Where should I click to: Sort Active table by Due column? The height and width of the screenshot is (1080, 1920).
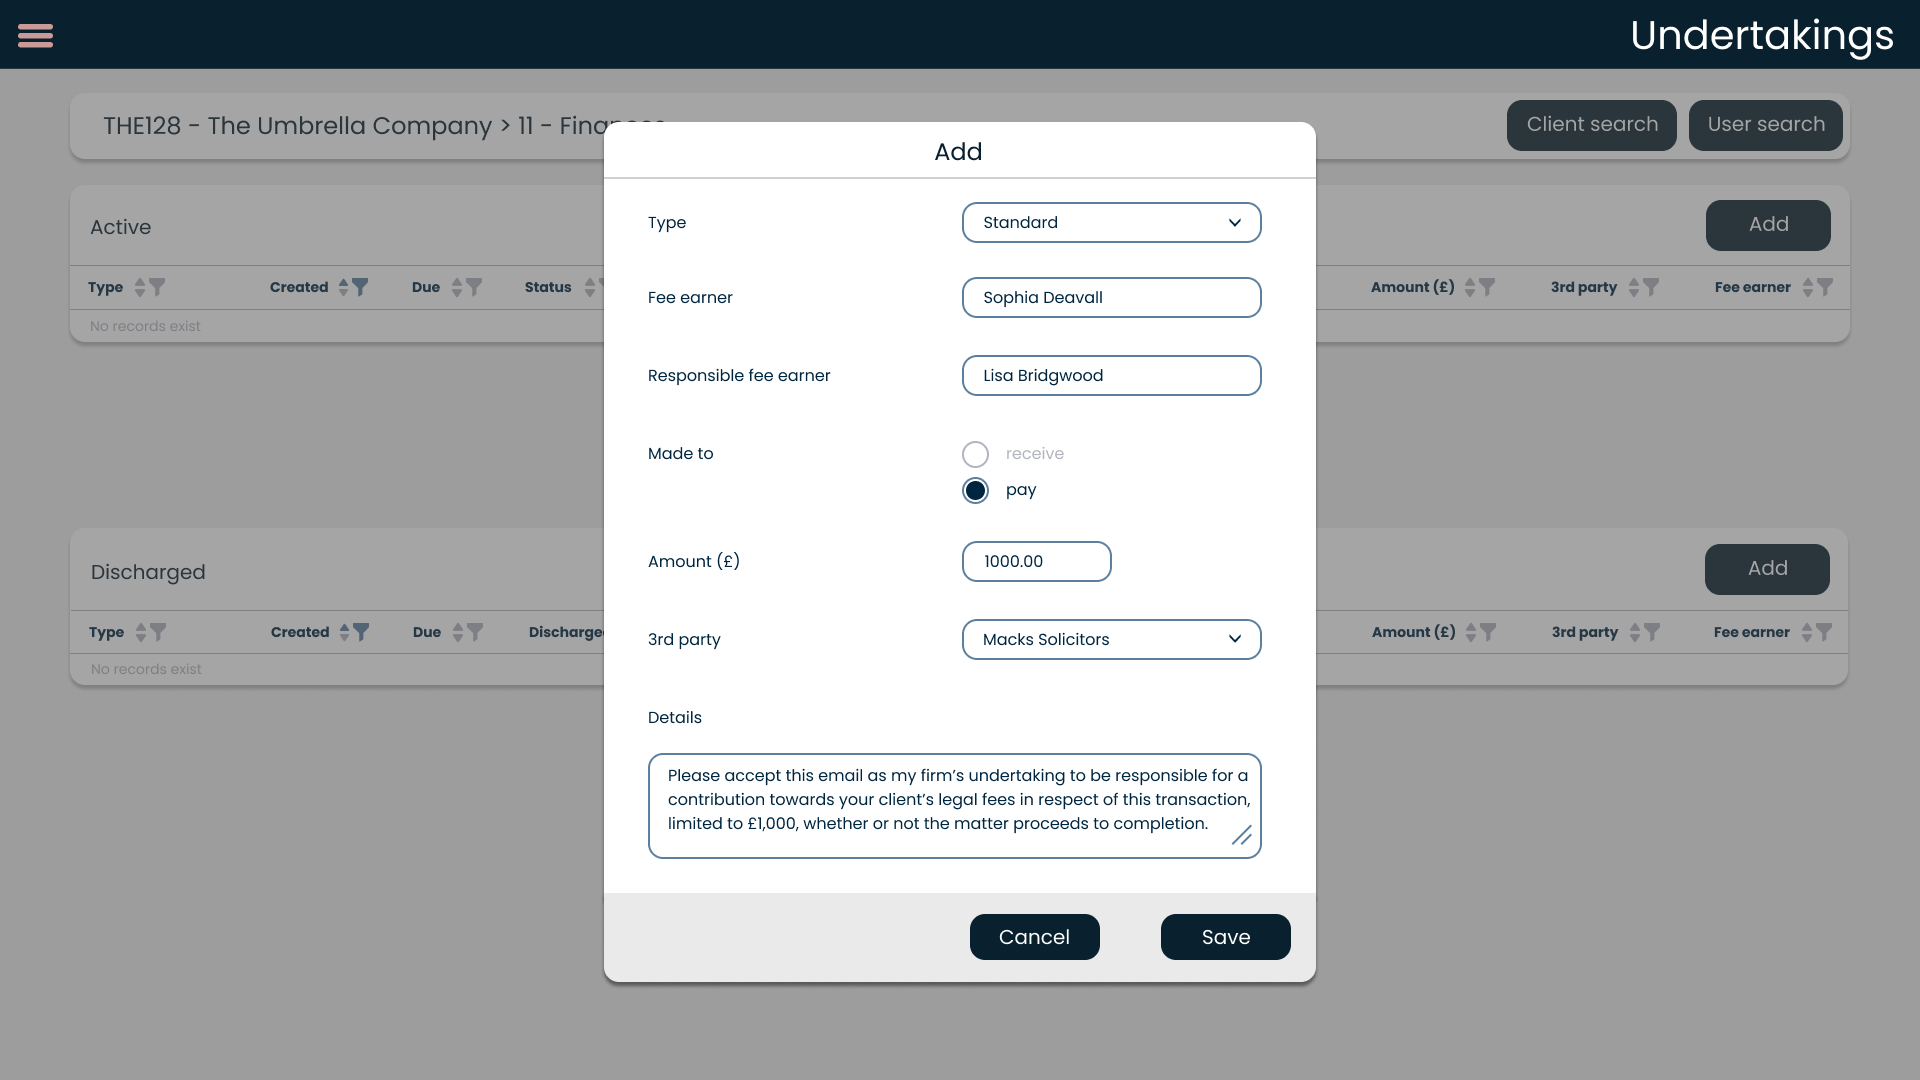pyautogui.click(x=457, y=287)
